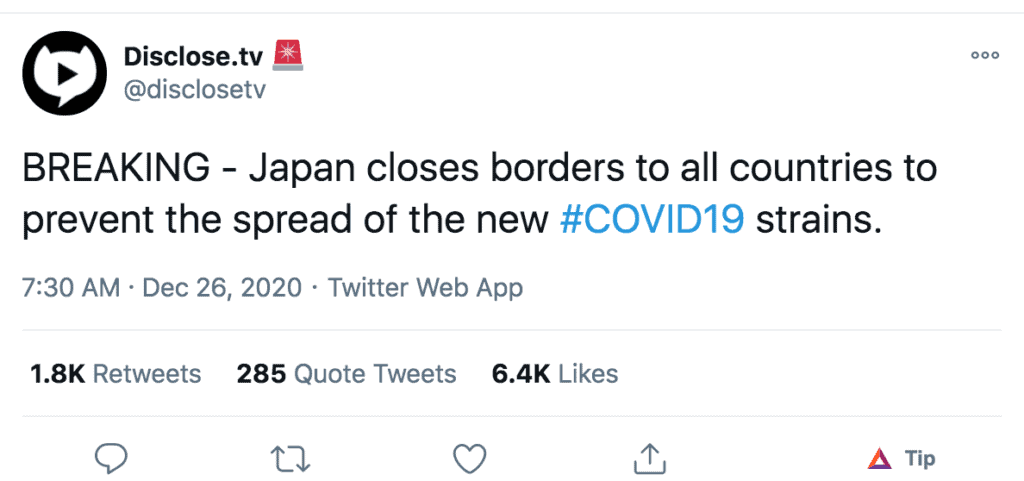Click the Tip text label

(920, 458)
